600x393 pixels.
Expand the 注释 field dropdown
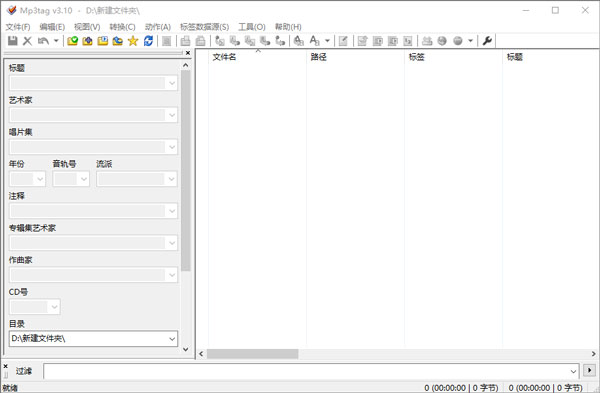pos(172,211)
